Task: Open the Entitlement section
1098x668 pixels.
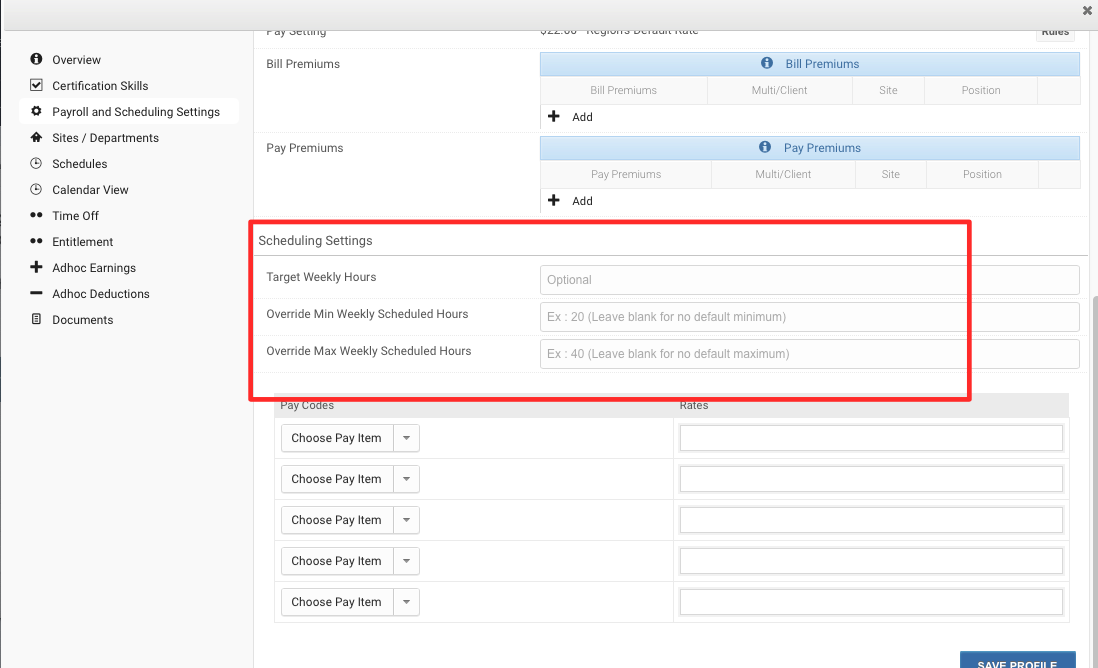Action: 83,242
